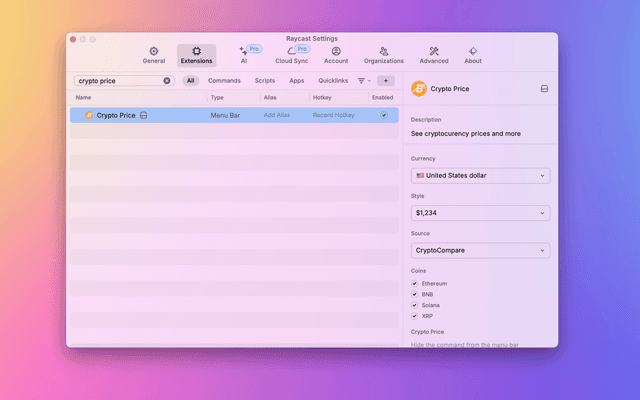Open the Currency dropdown

[x=480, y=176]
